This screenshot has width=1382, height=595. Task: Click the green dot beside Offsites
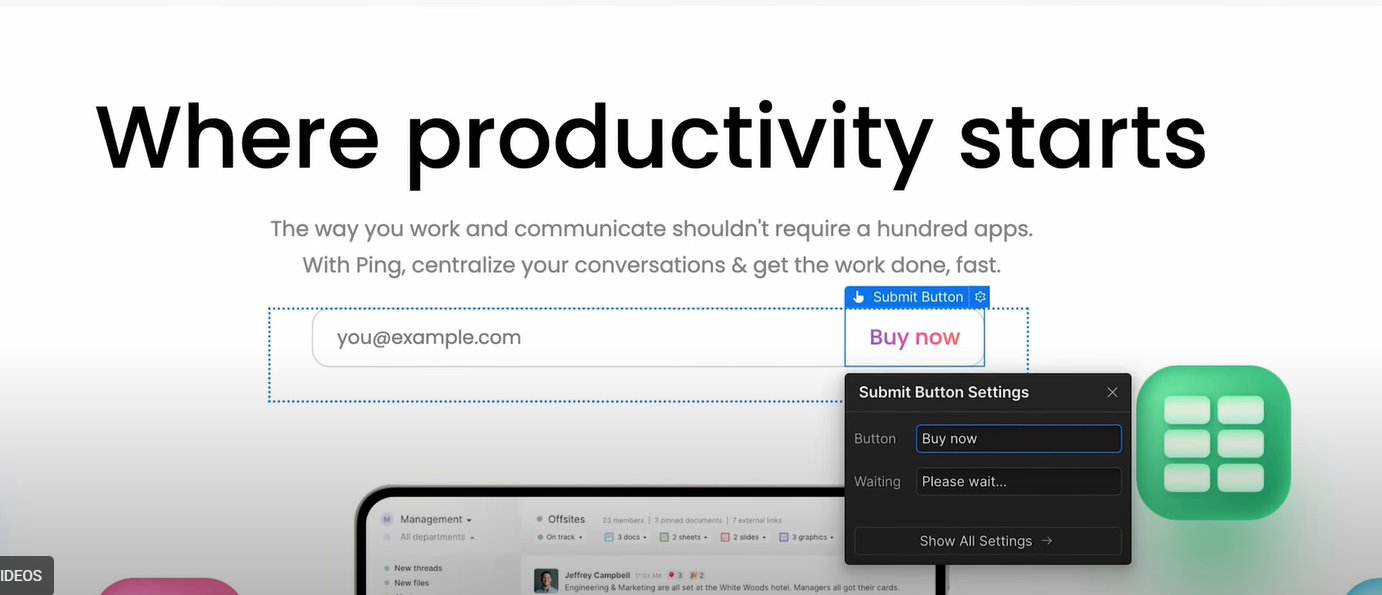point(539,519)
